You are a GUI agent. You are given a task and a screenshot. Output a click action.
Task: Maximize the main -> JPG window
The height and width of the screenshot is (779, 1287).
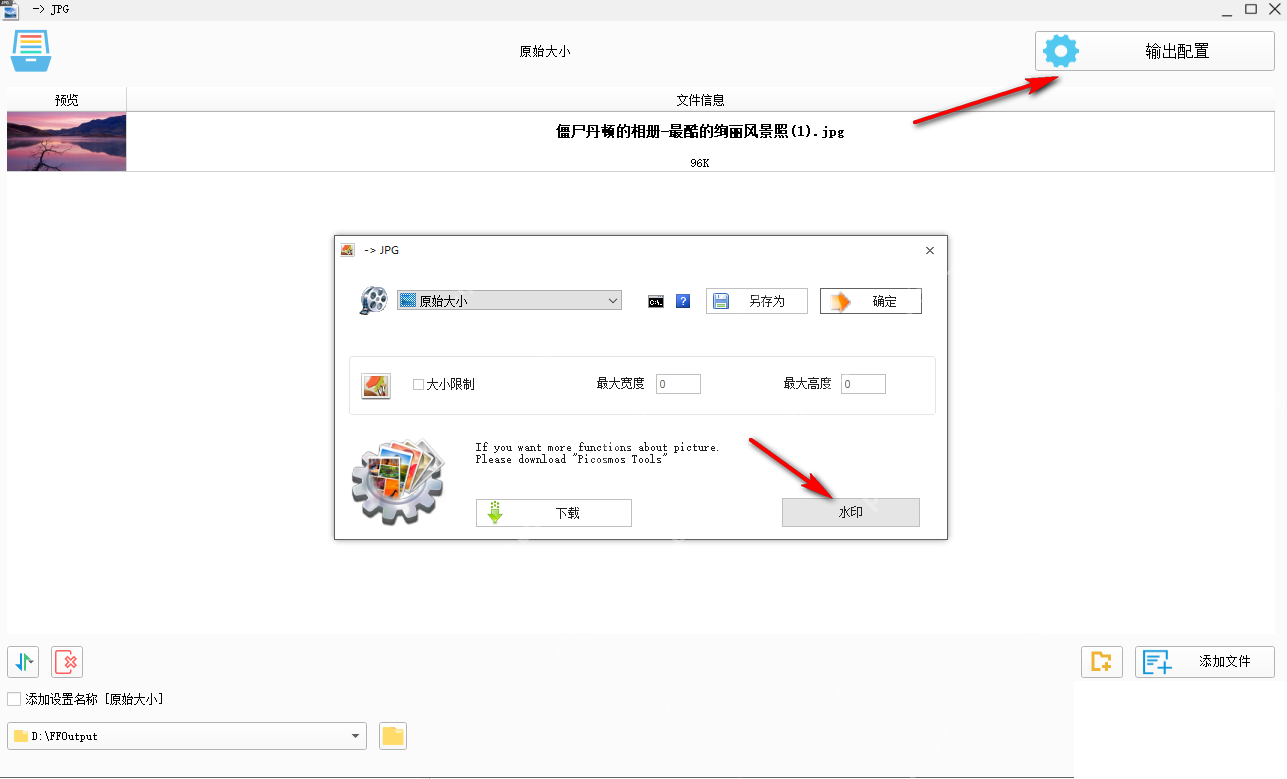pos(1251,9)
